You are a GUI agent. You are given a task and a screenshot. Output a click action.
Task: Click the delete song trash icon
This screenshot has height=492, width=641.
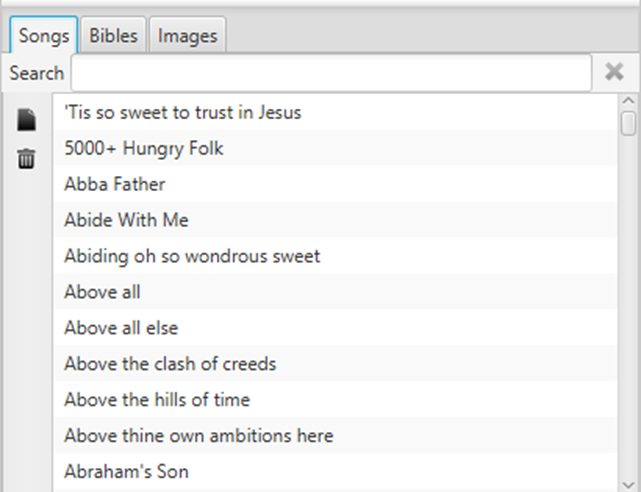(27, 158)
